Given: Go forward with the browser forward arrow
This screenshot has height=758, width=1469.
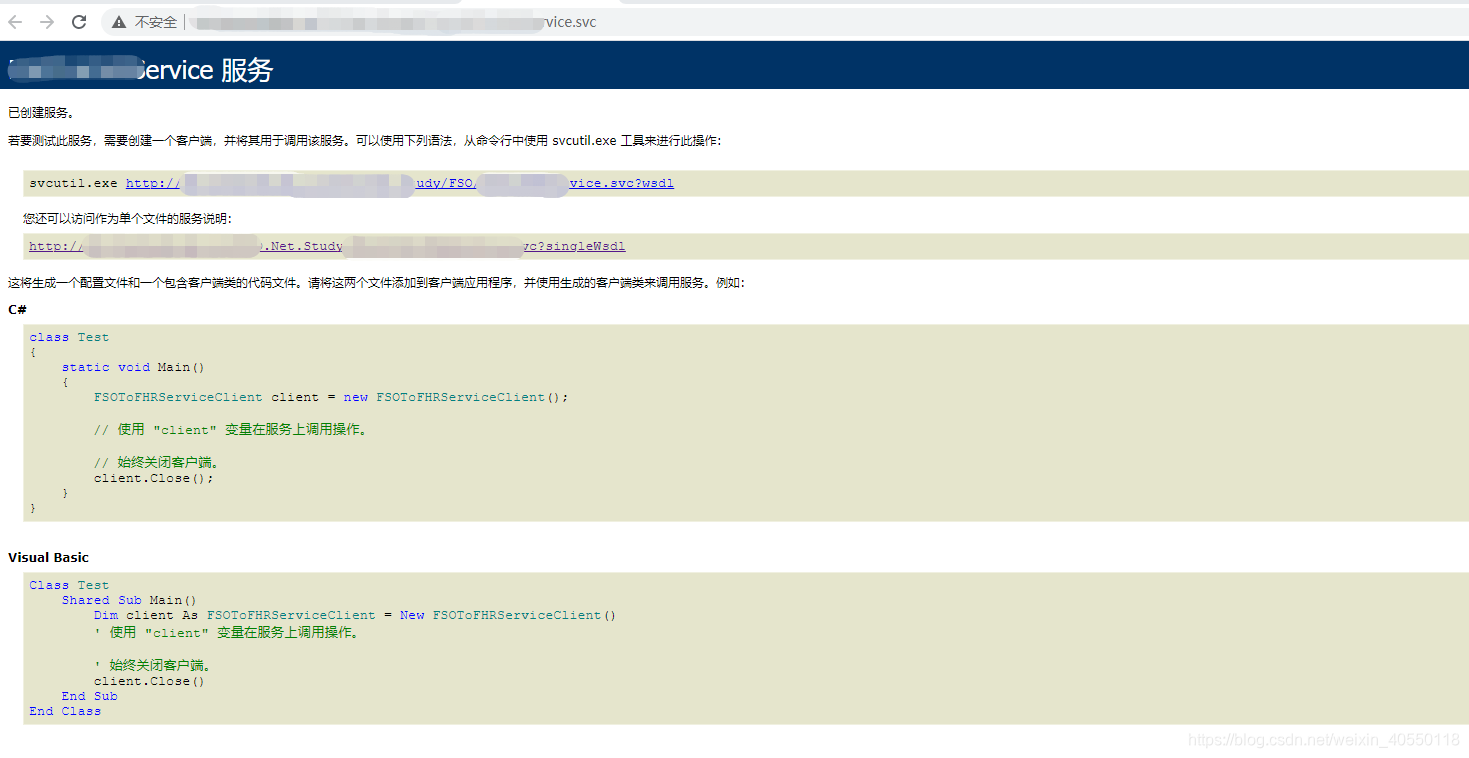Looking at the screenshot, I should point(47,22).
